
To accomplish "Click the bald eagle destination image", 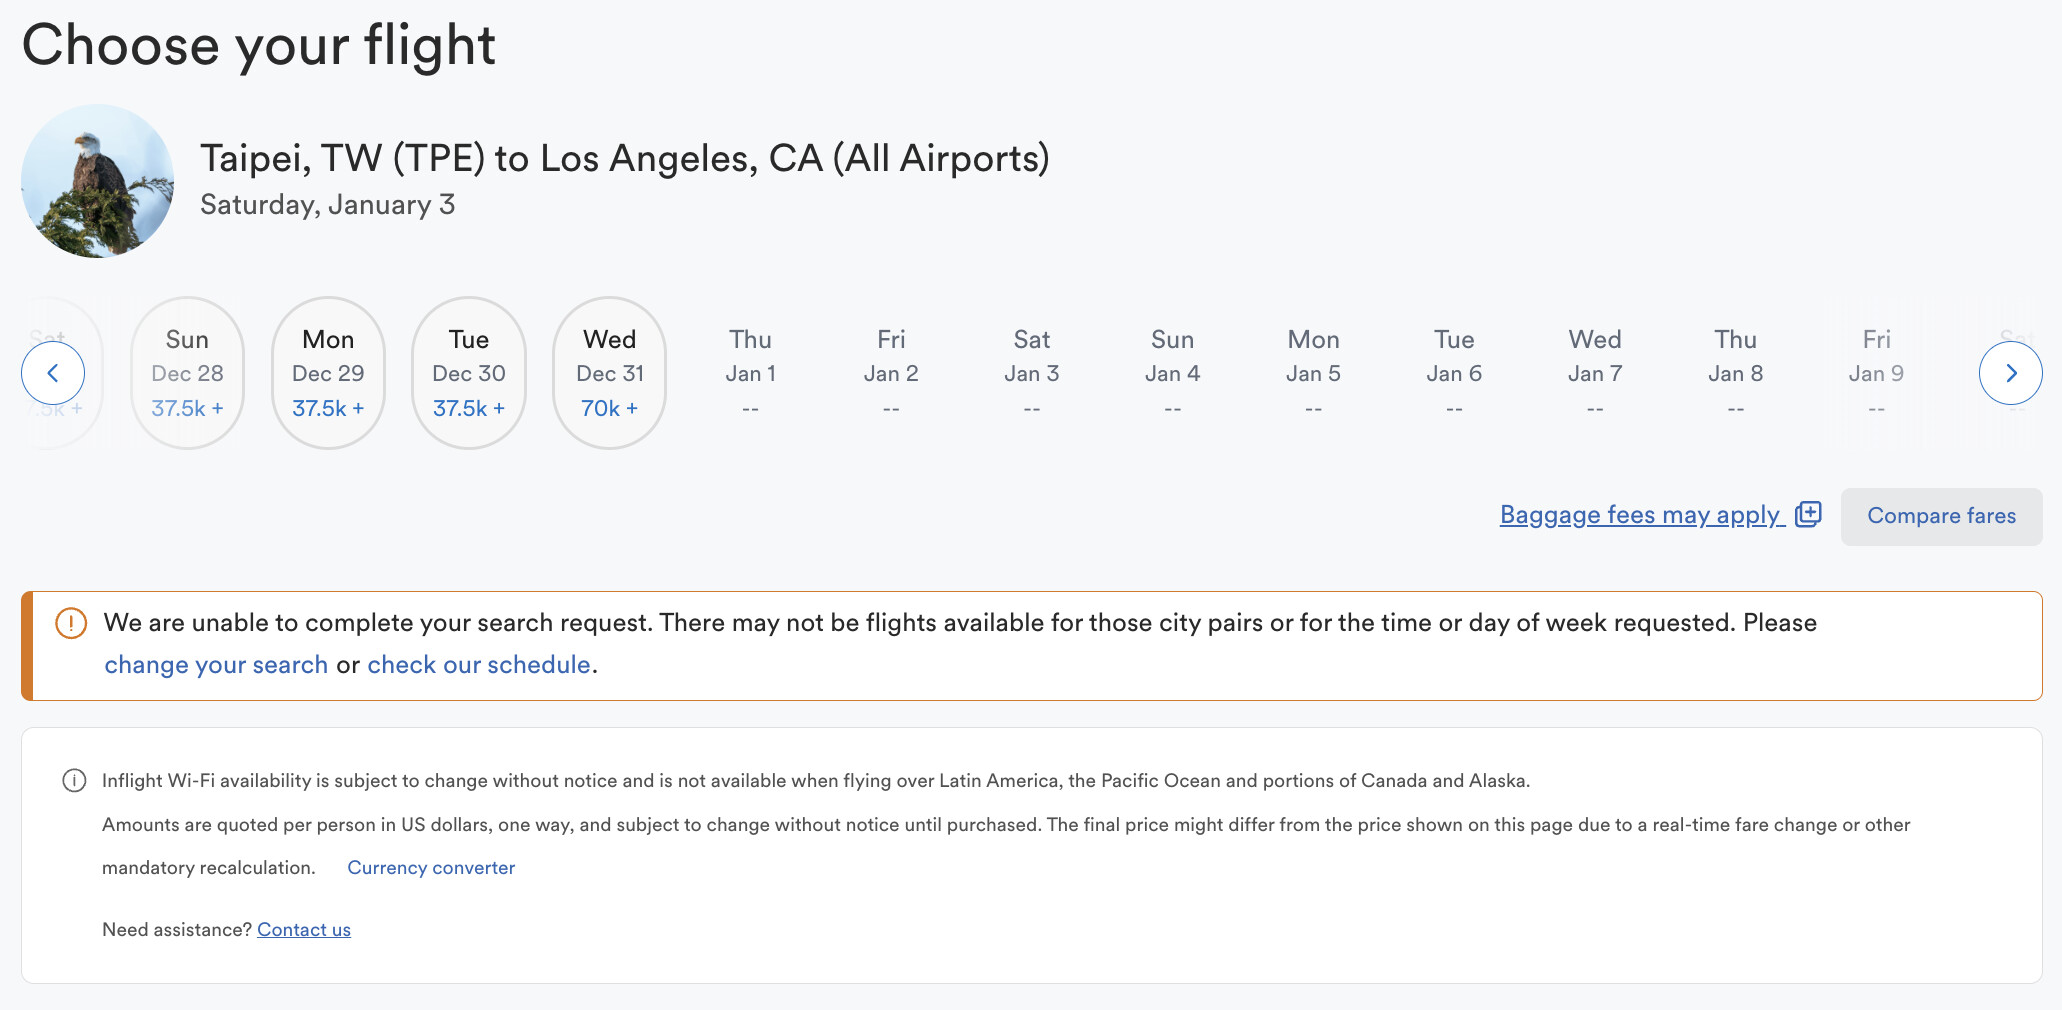I will pyautogui.click(x=98, y=181).
